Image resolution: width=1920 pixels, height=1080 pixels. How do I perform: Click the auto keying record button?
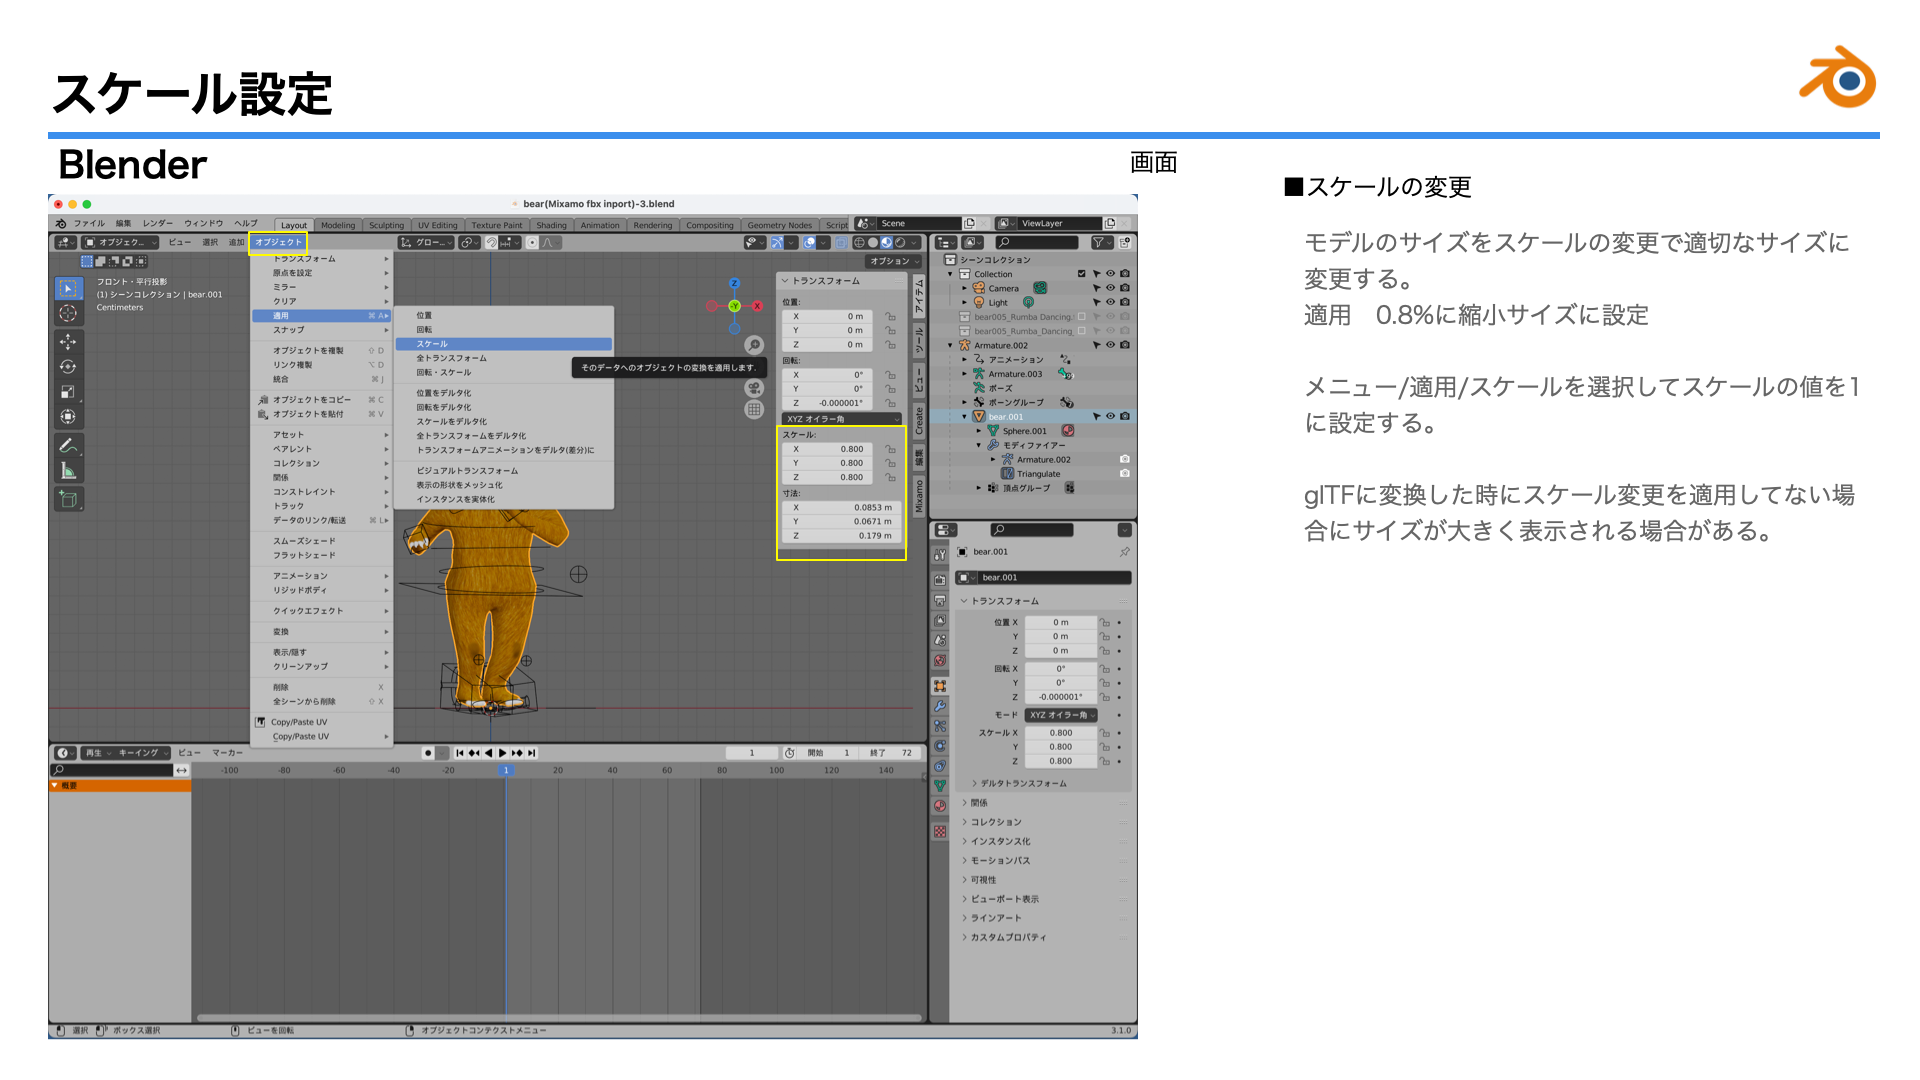(x=428, y=753)
